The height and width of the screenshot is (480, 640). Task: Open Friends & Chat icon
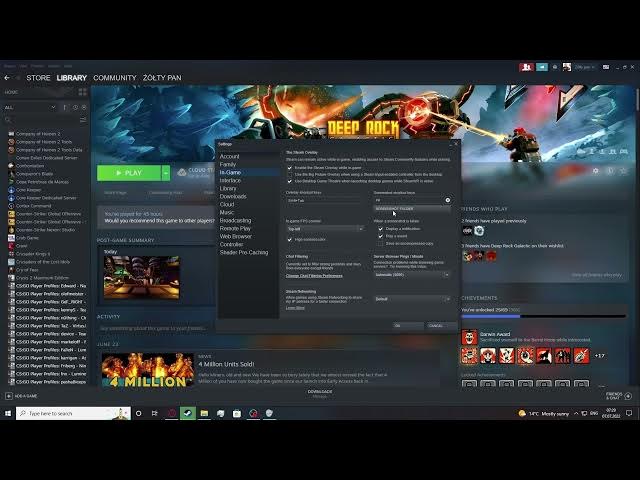click(x=629, y=396)
